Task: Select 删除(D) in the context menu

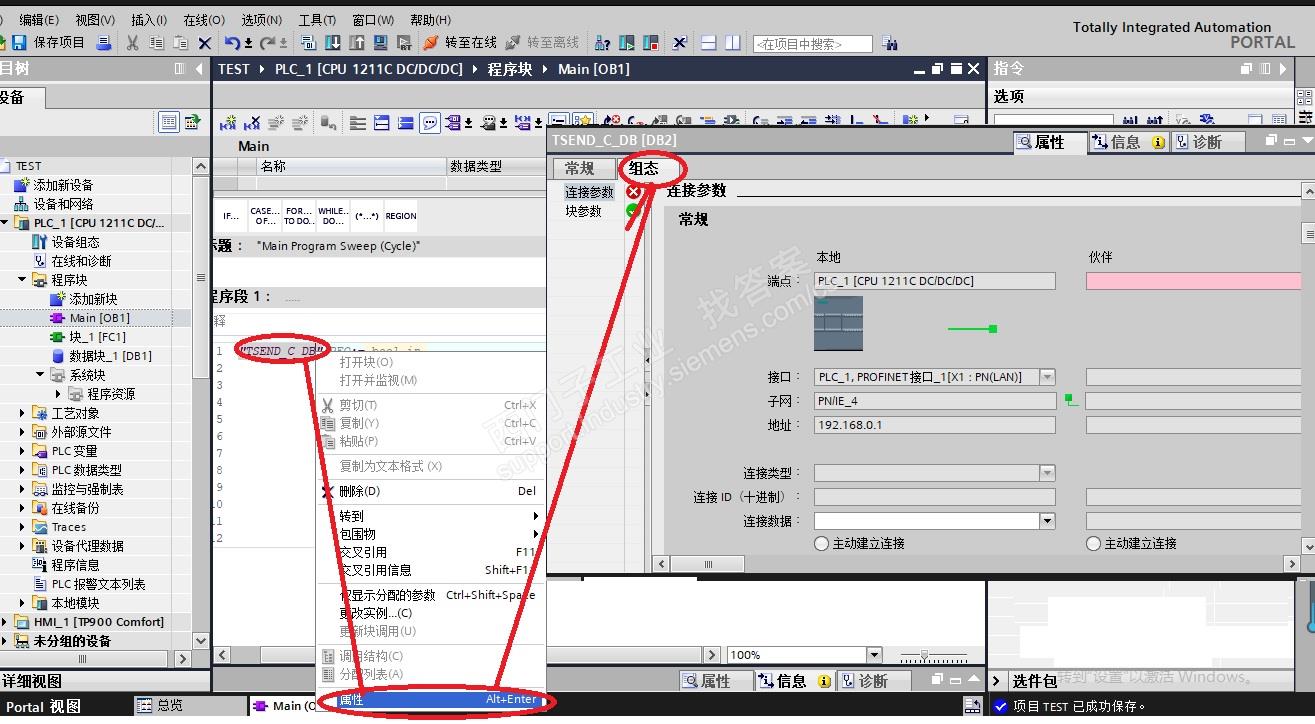Action: [432, 491]
